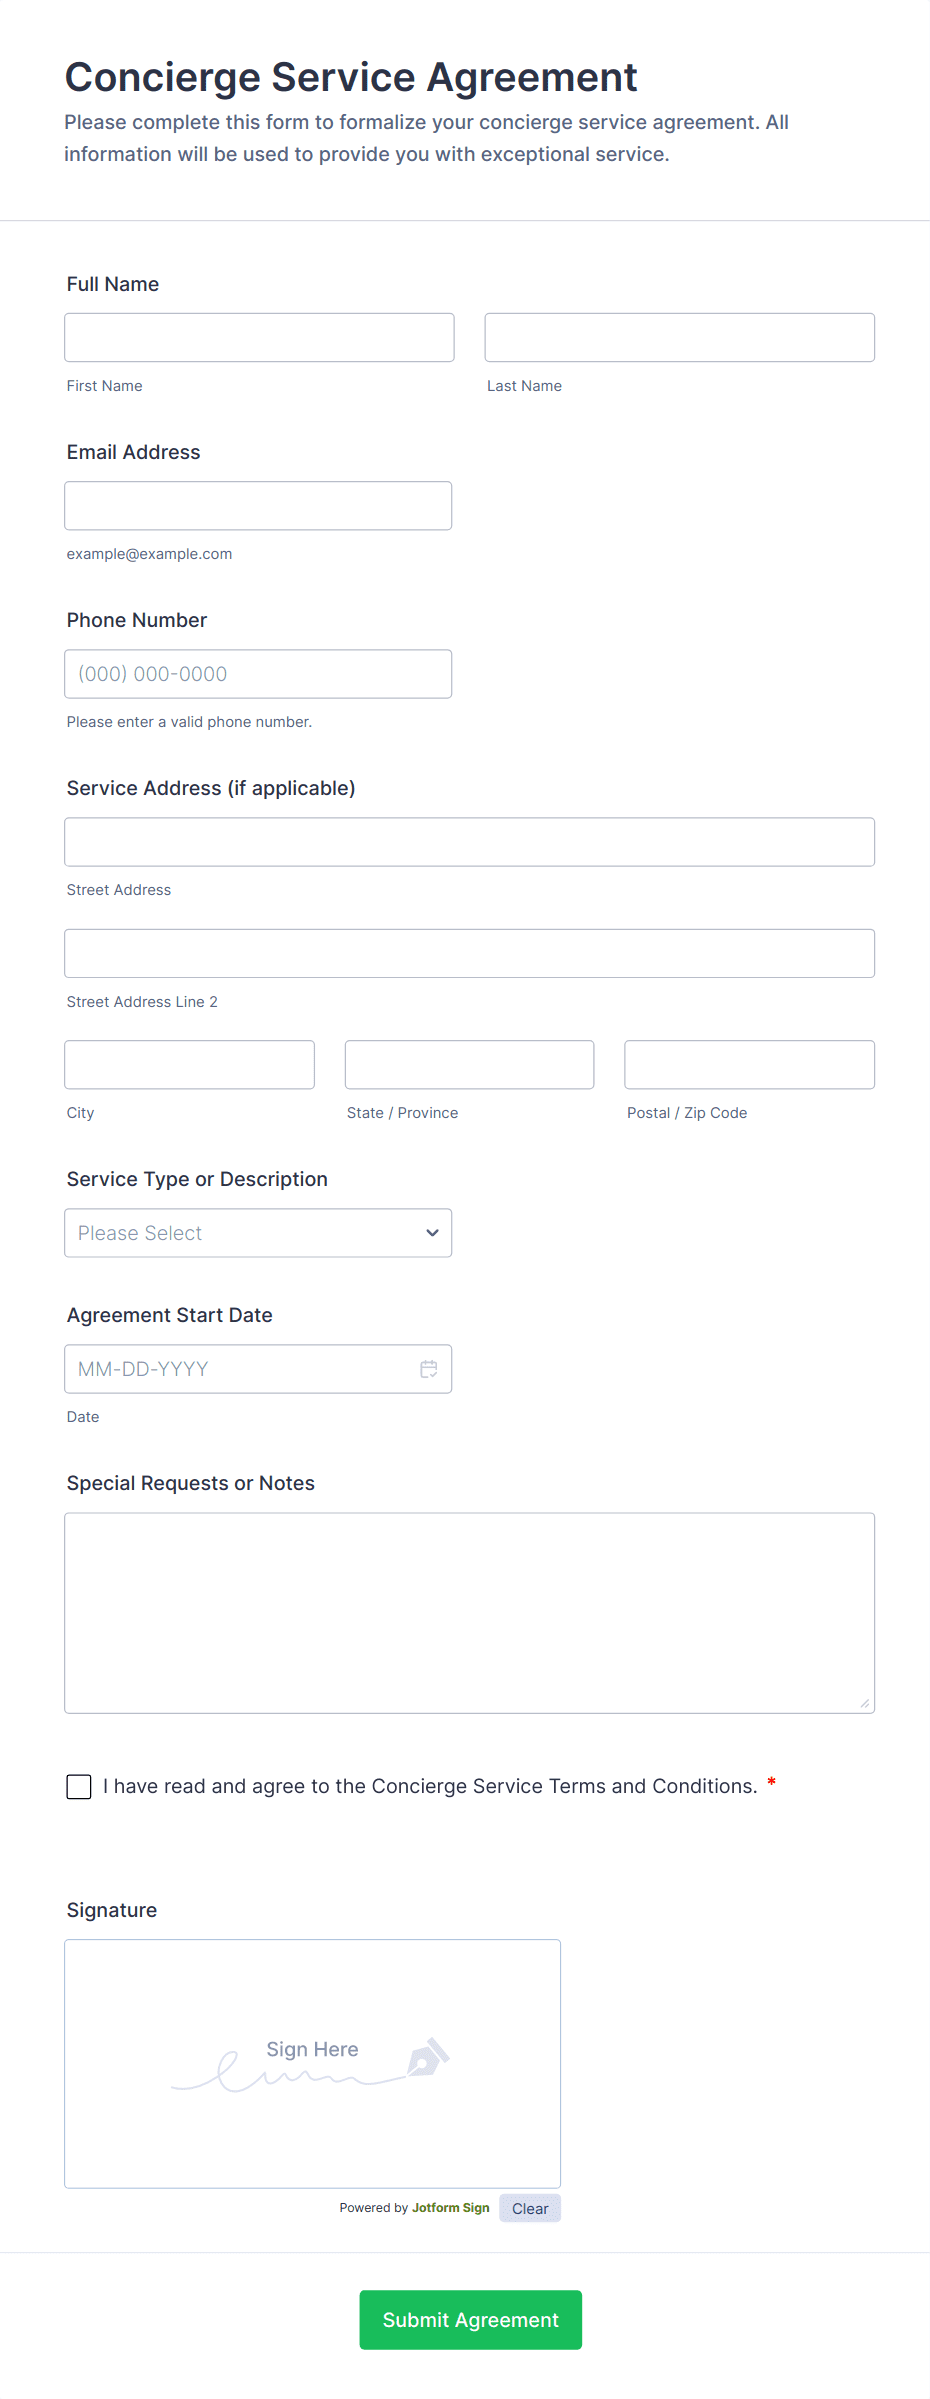The height and width of the screenshot is (2399, 930).
Task: Open the Jotform Sign link
Action: click(x=450, y=2207)
